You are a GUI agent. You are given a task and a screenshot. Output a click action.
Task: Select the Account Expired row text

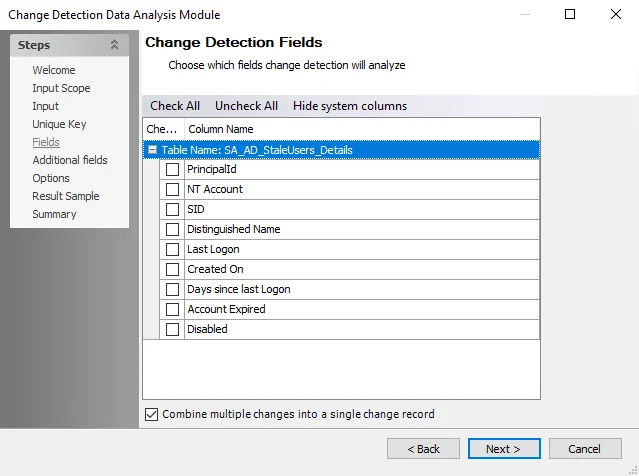coord(226,309)
